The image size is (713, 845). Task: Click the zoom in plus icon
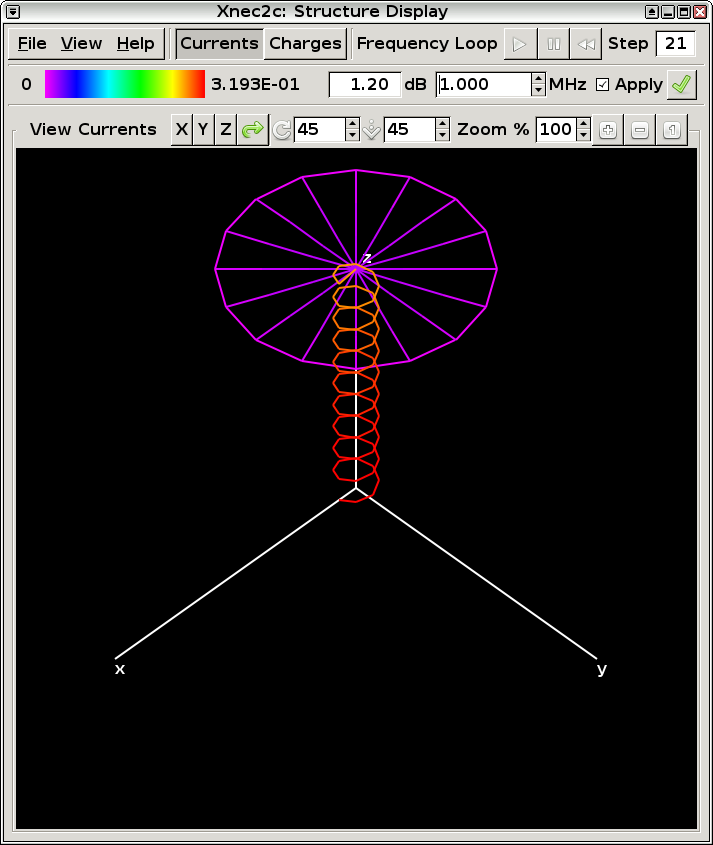[608, 130]
